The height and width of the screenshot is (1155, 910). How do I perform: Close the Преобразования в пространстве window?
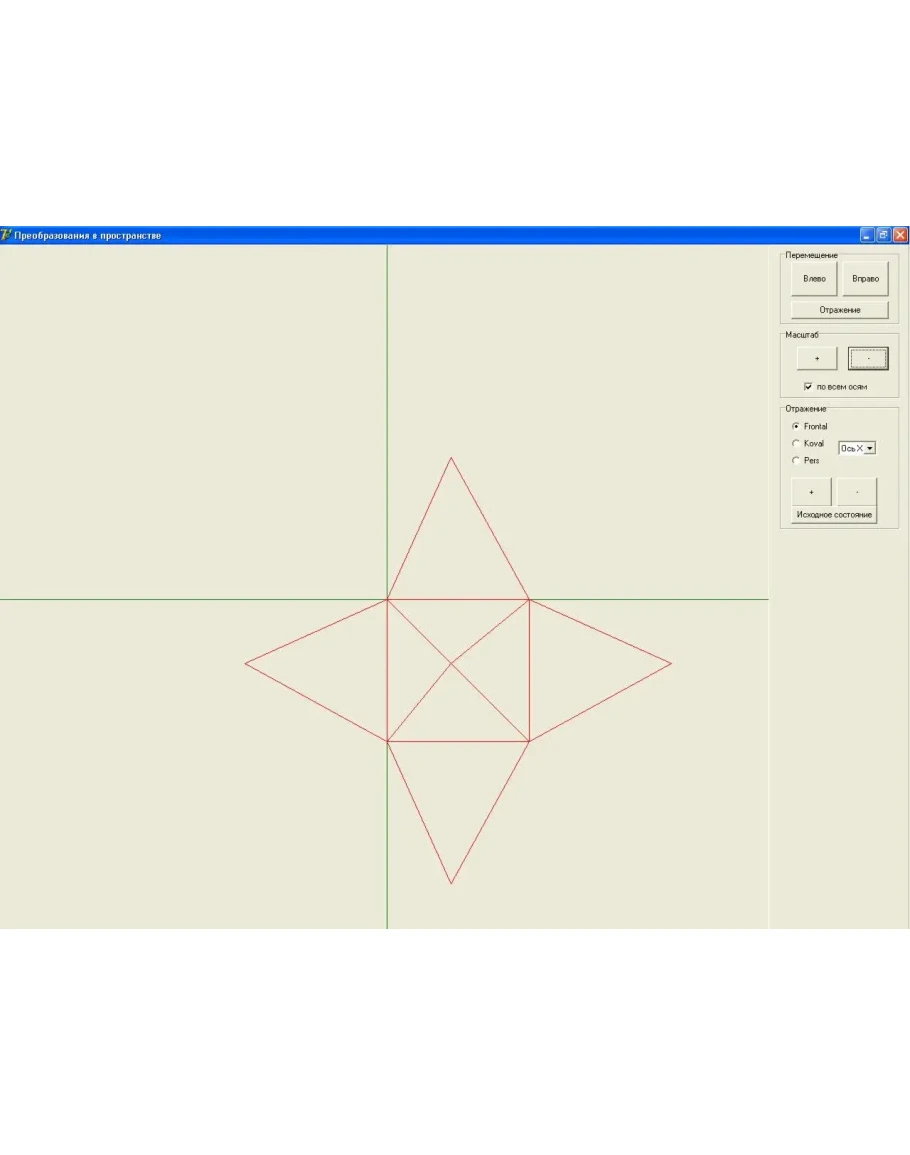(x=900, y=235)
